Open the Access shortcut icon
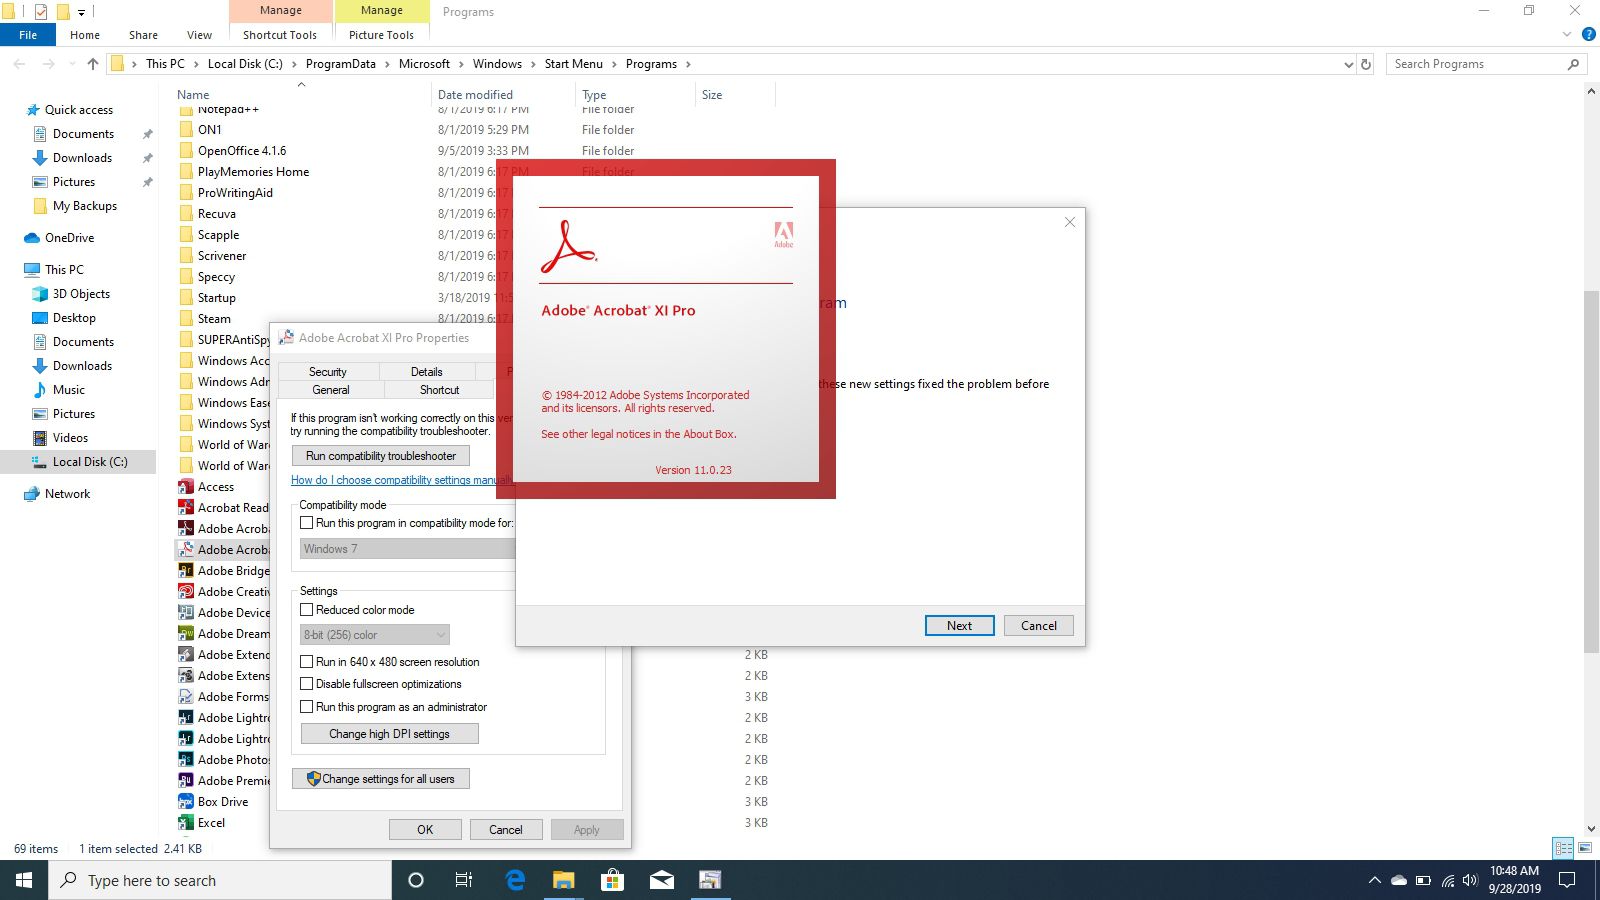The height and width of the screenshot is (900, 1600). tap(186, 487)
